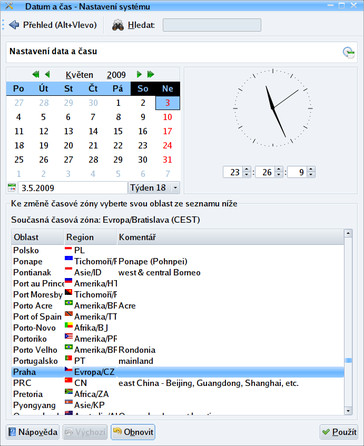Select the Portoriko row

click(x=178, y=339)
